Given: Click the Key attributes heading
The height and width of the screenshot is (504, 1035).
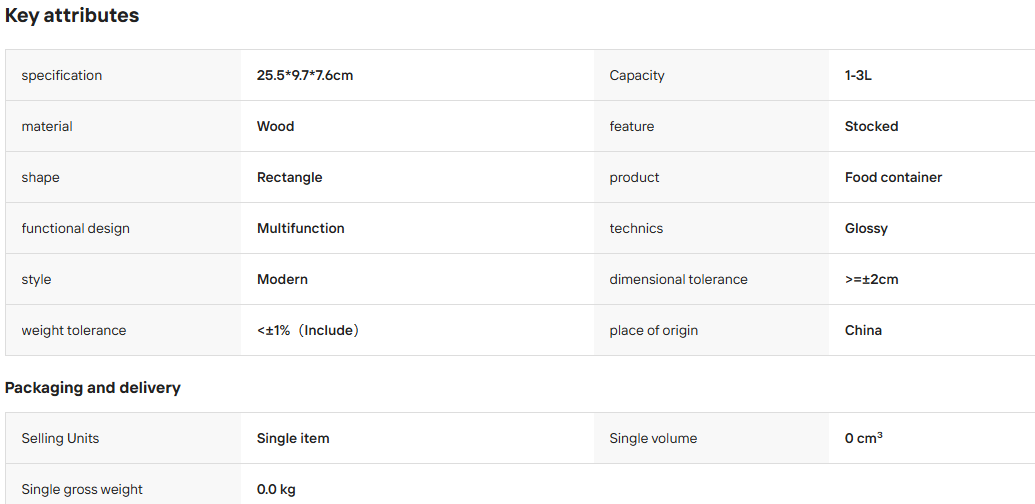Looking at the screenshot, I should pyautogui.click(x=72, y=16).
